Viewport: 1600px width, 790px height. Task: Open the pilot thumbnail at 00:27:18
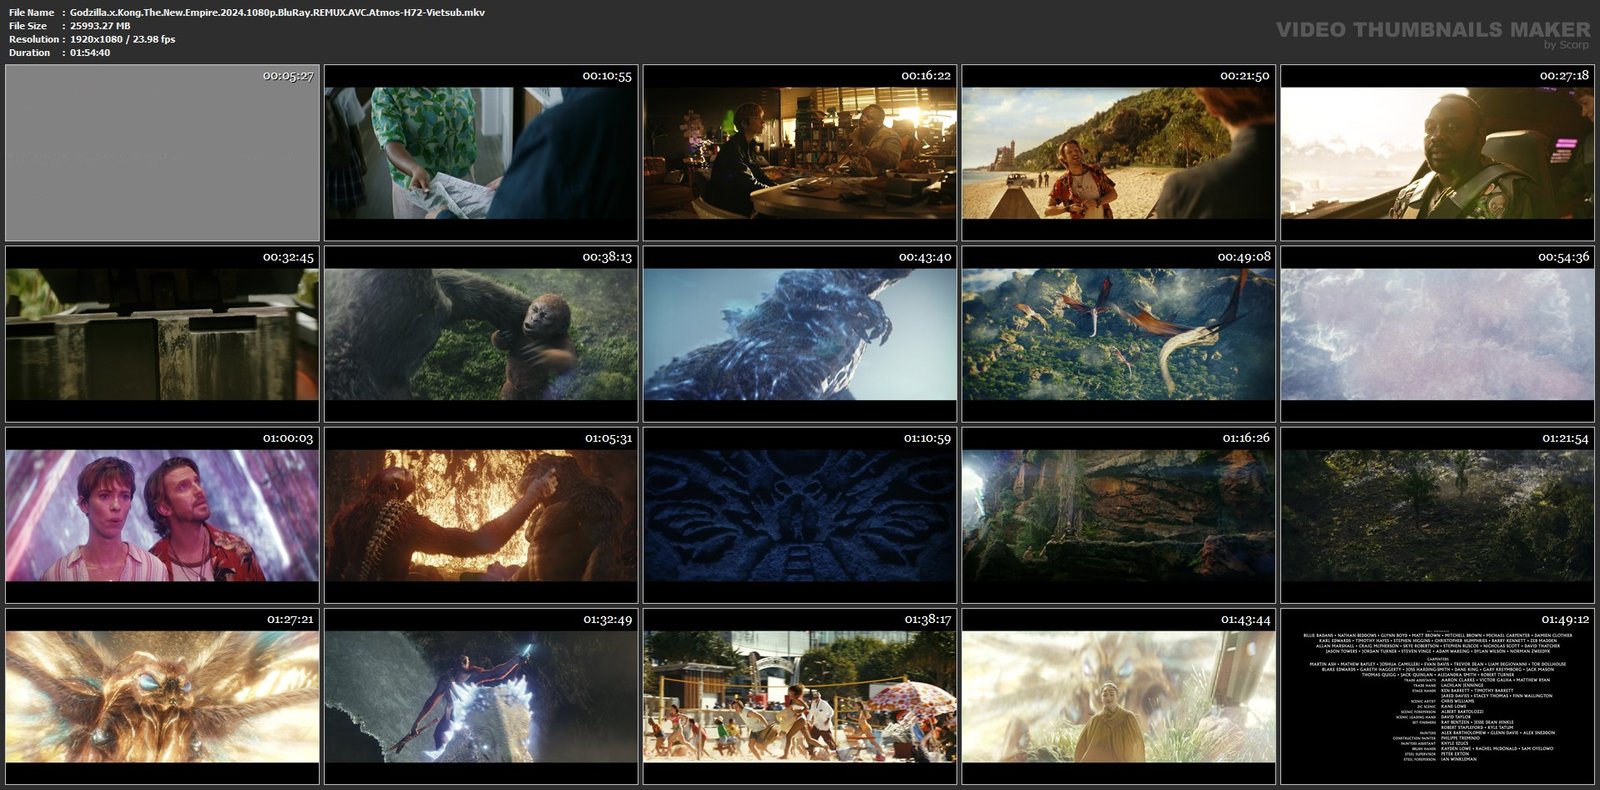pyautogui.click(x=1438, y=153)
